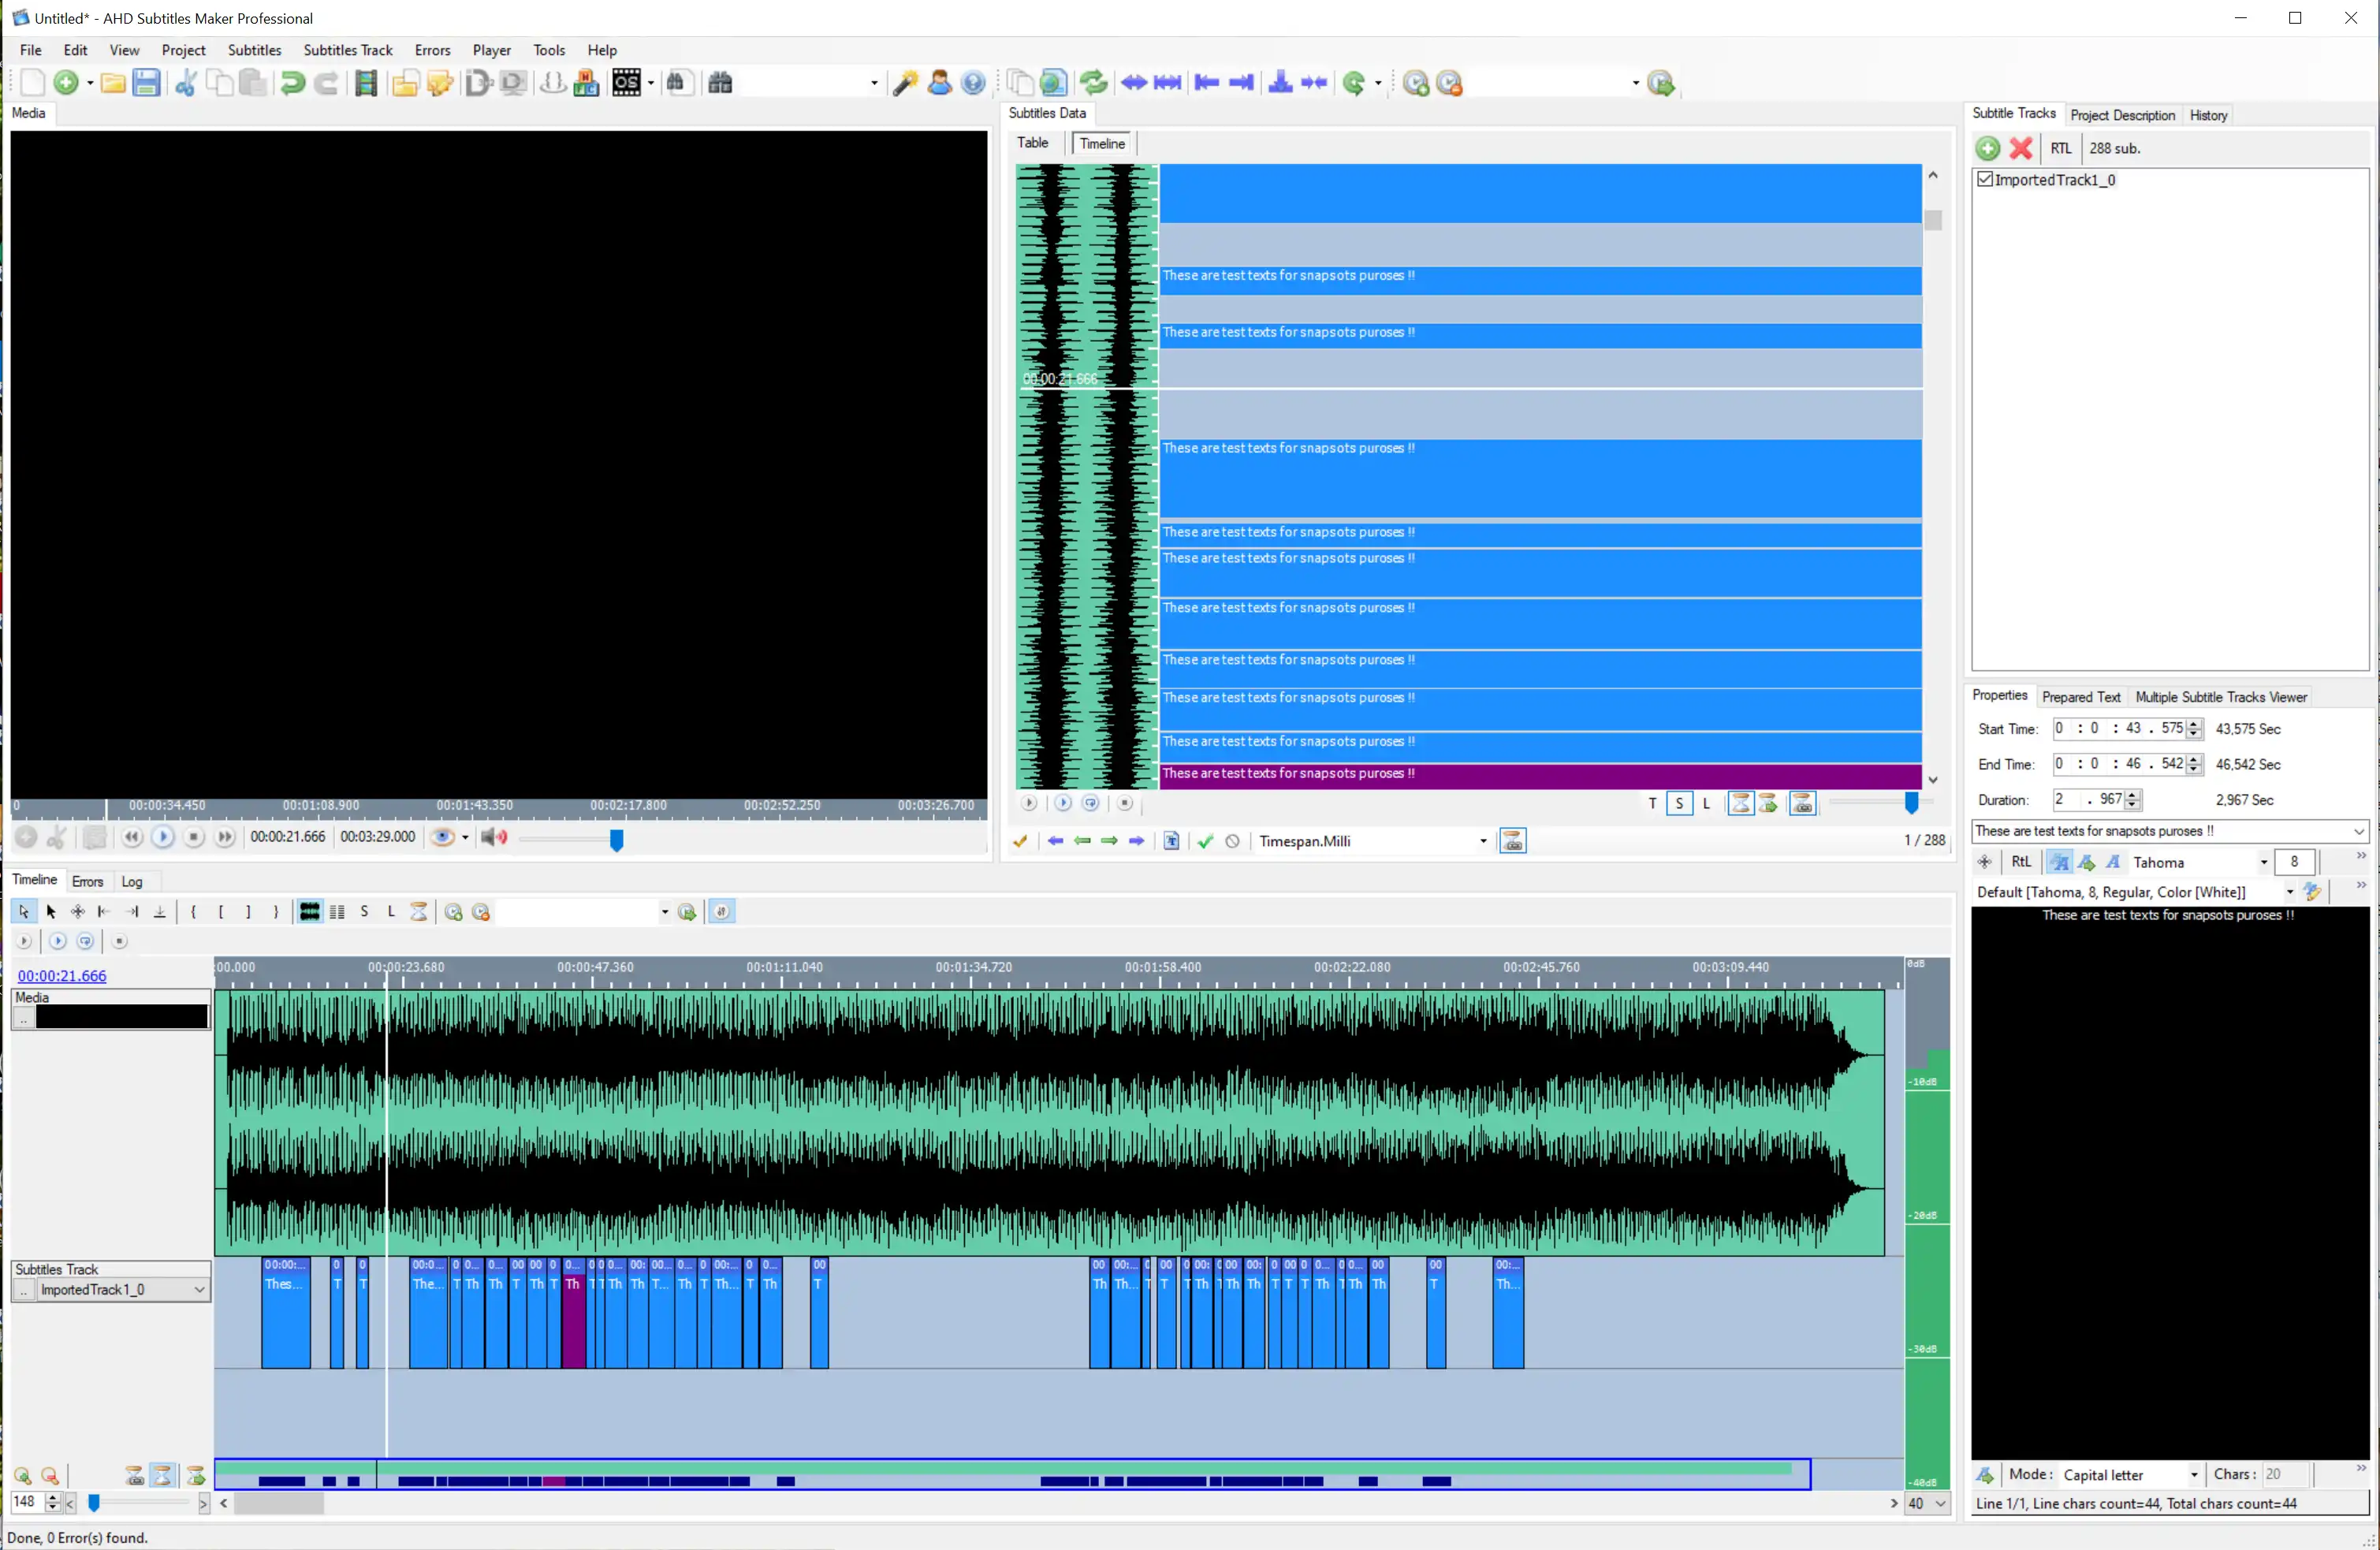Click the binoculars Find icon
This screenshot has width=2380, height=1550.
pos(720,83)
